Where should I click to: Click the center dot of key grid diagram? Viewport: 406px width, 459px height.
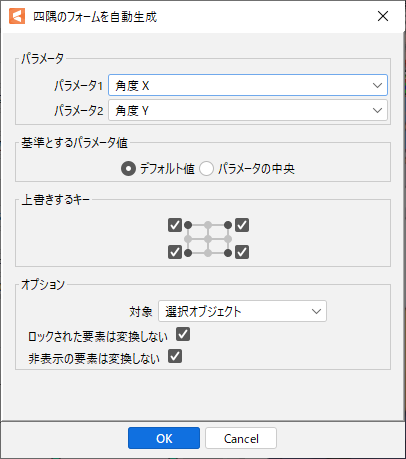coord(208,239)
